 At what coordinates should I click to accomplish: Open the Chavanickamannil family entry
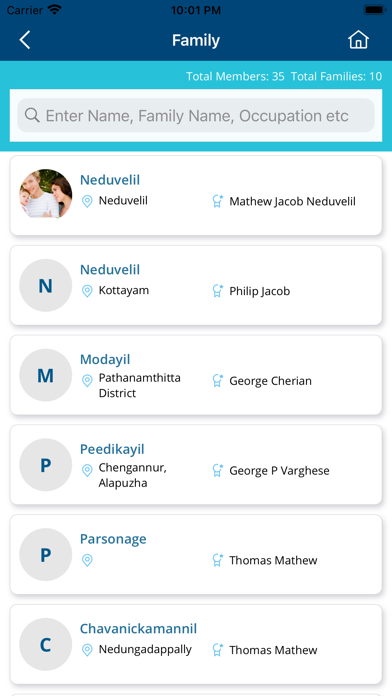196,644
